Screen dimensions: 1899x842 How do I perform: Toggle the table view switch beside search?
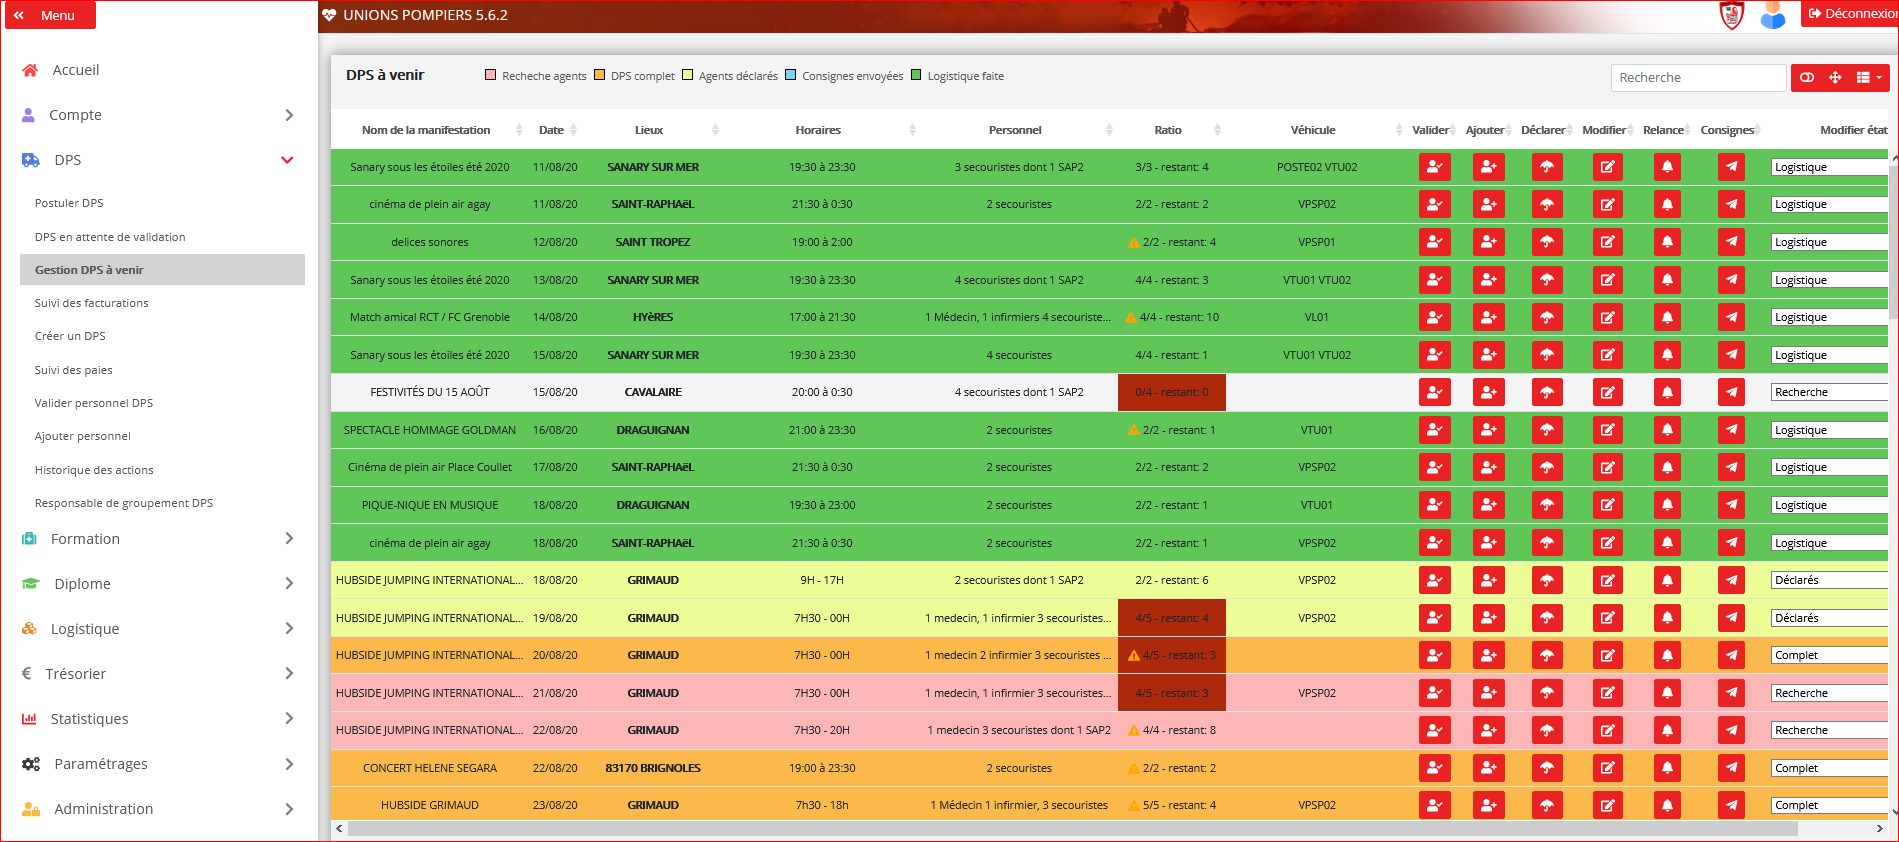click(x=1807, y=77)
